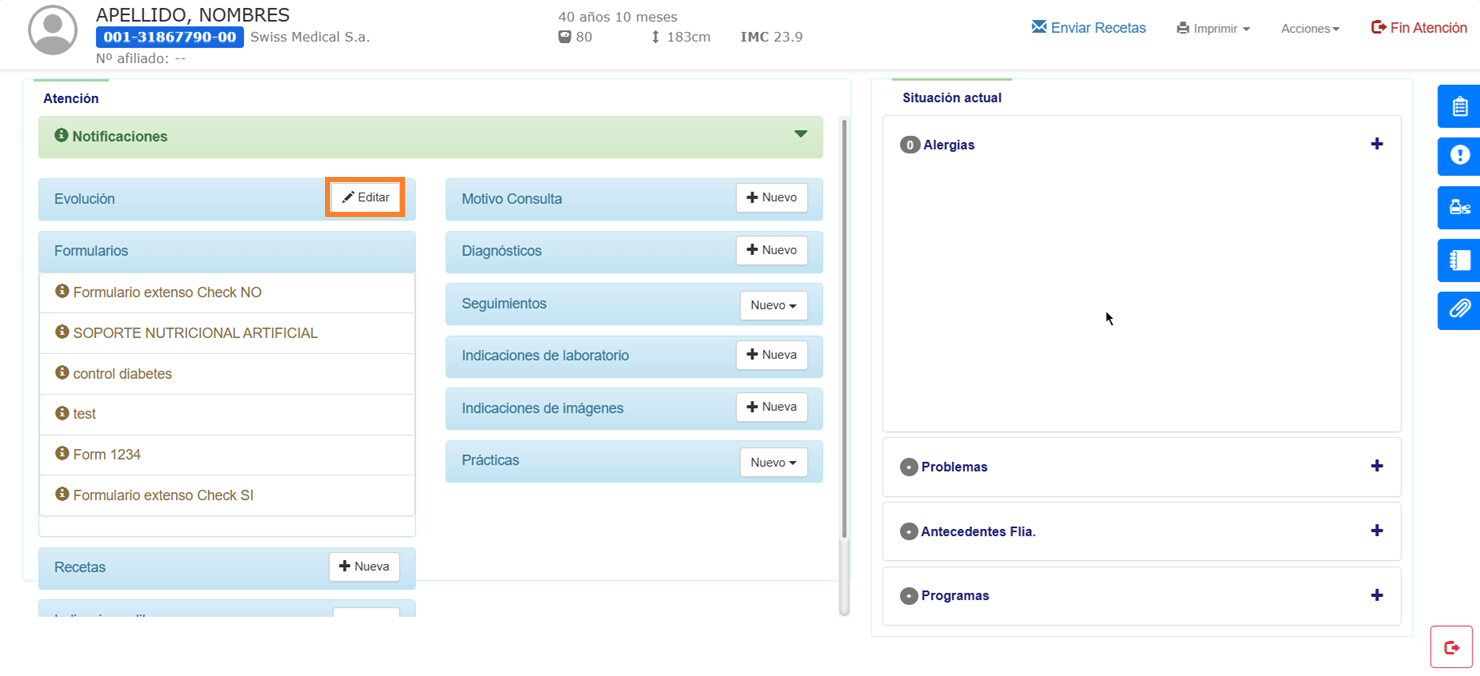Open the exclamation alert sidebar icon
The width and height of the screenshot is (1480, 676).
pyautogui.click(x=1459, y=155)
